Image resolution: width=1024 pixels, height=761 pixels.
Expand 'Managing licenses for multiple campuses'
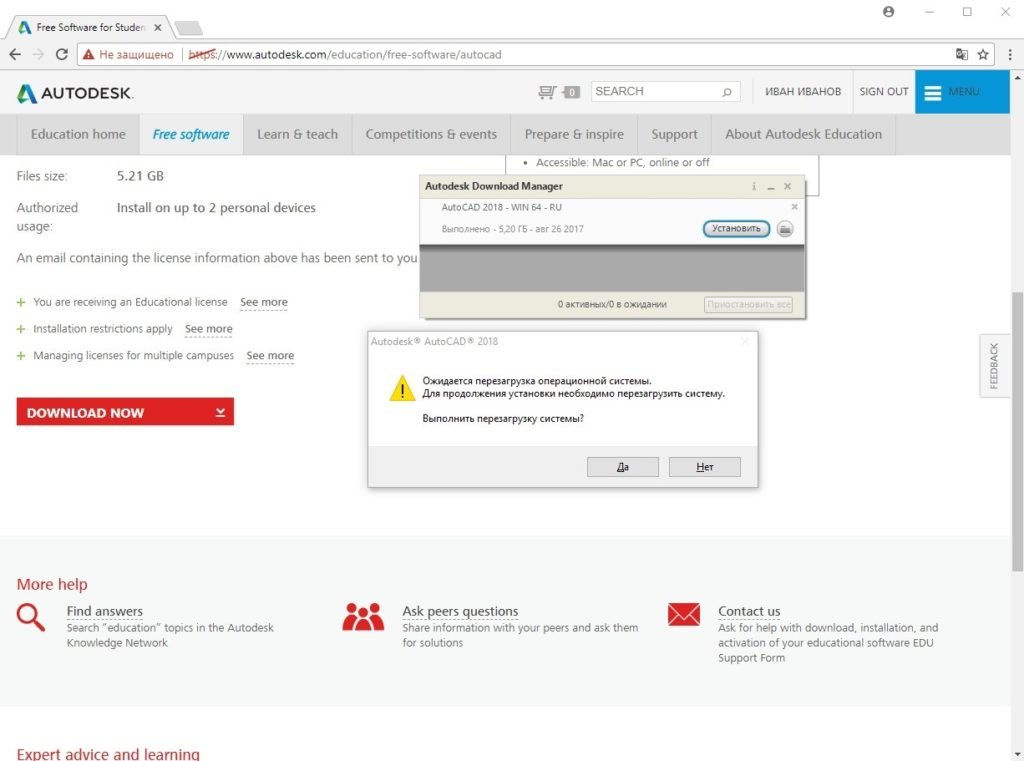pos(270,356)
